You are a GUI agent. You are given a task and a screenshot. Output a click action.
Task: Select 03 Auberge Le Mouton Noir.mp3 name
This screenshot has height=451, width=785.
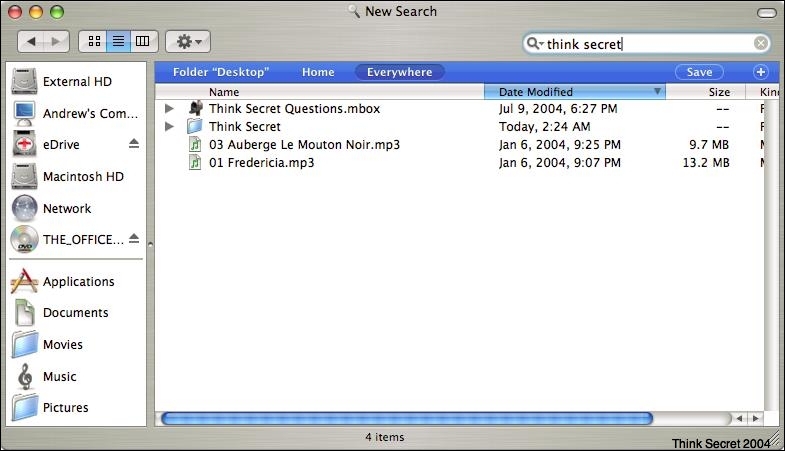pyautogui.click(x=304, y=145)
